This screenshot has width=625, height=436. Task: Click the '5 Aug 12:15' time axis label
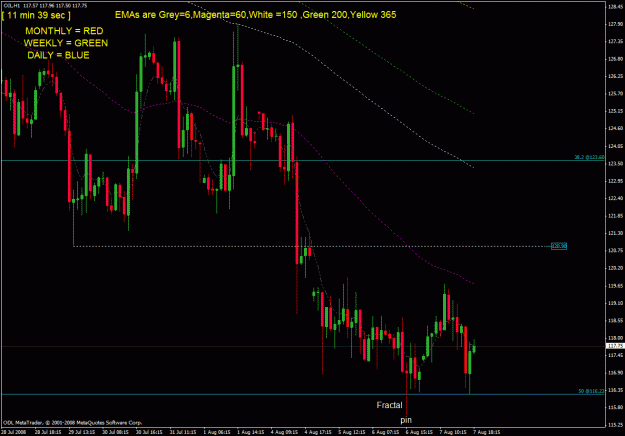click(352, 432)
